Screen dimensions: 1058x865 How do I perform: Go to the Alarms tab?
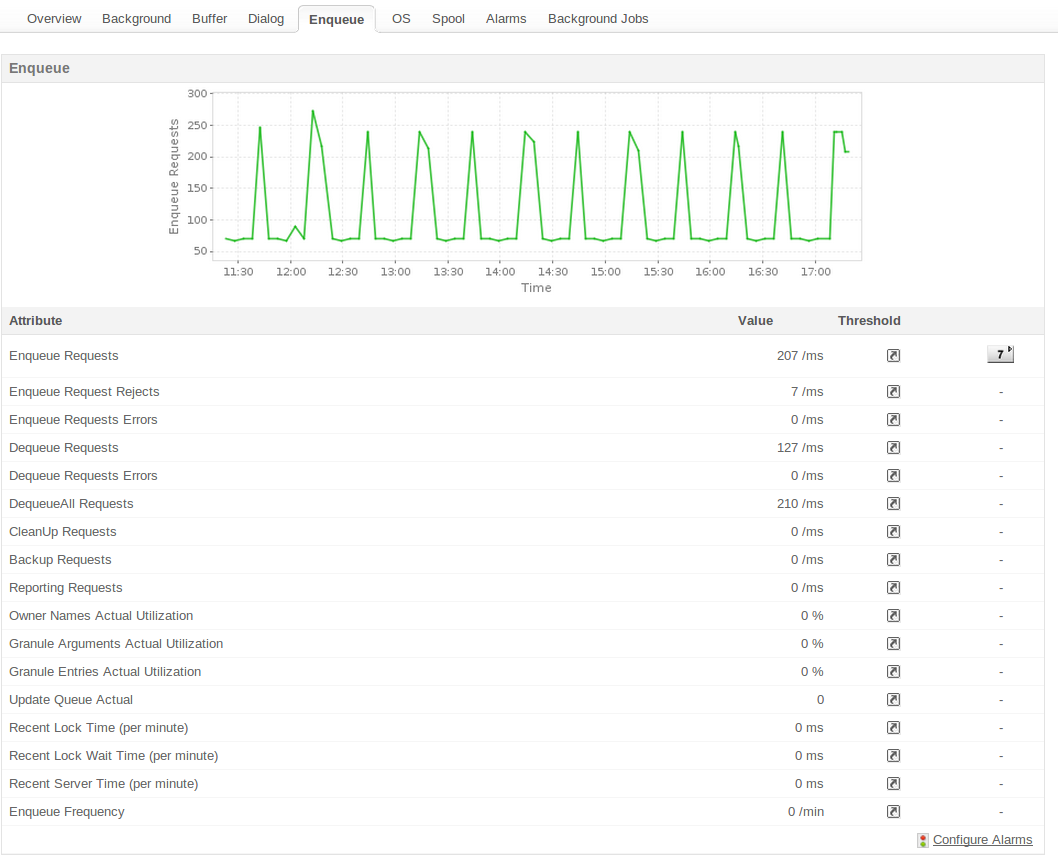click(505, 19)
